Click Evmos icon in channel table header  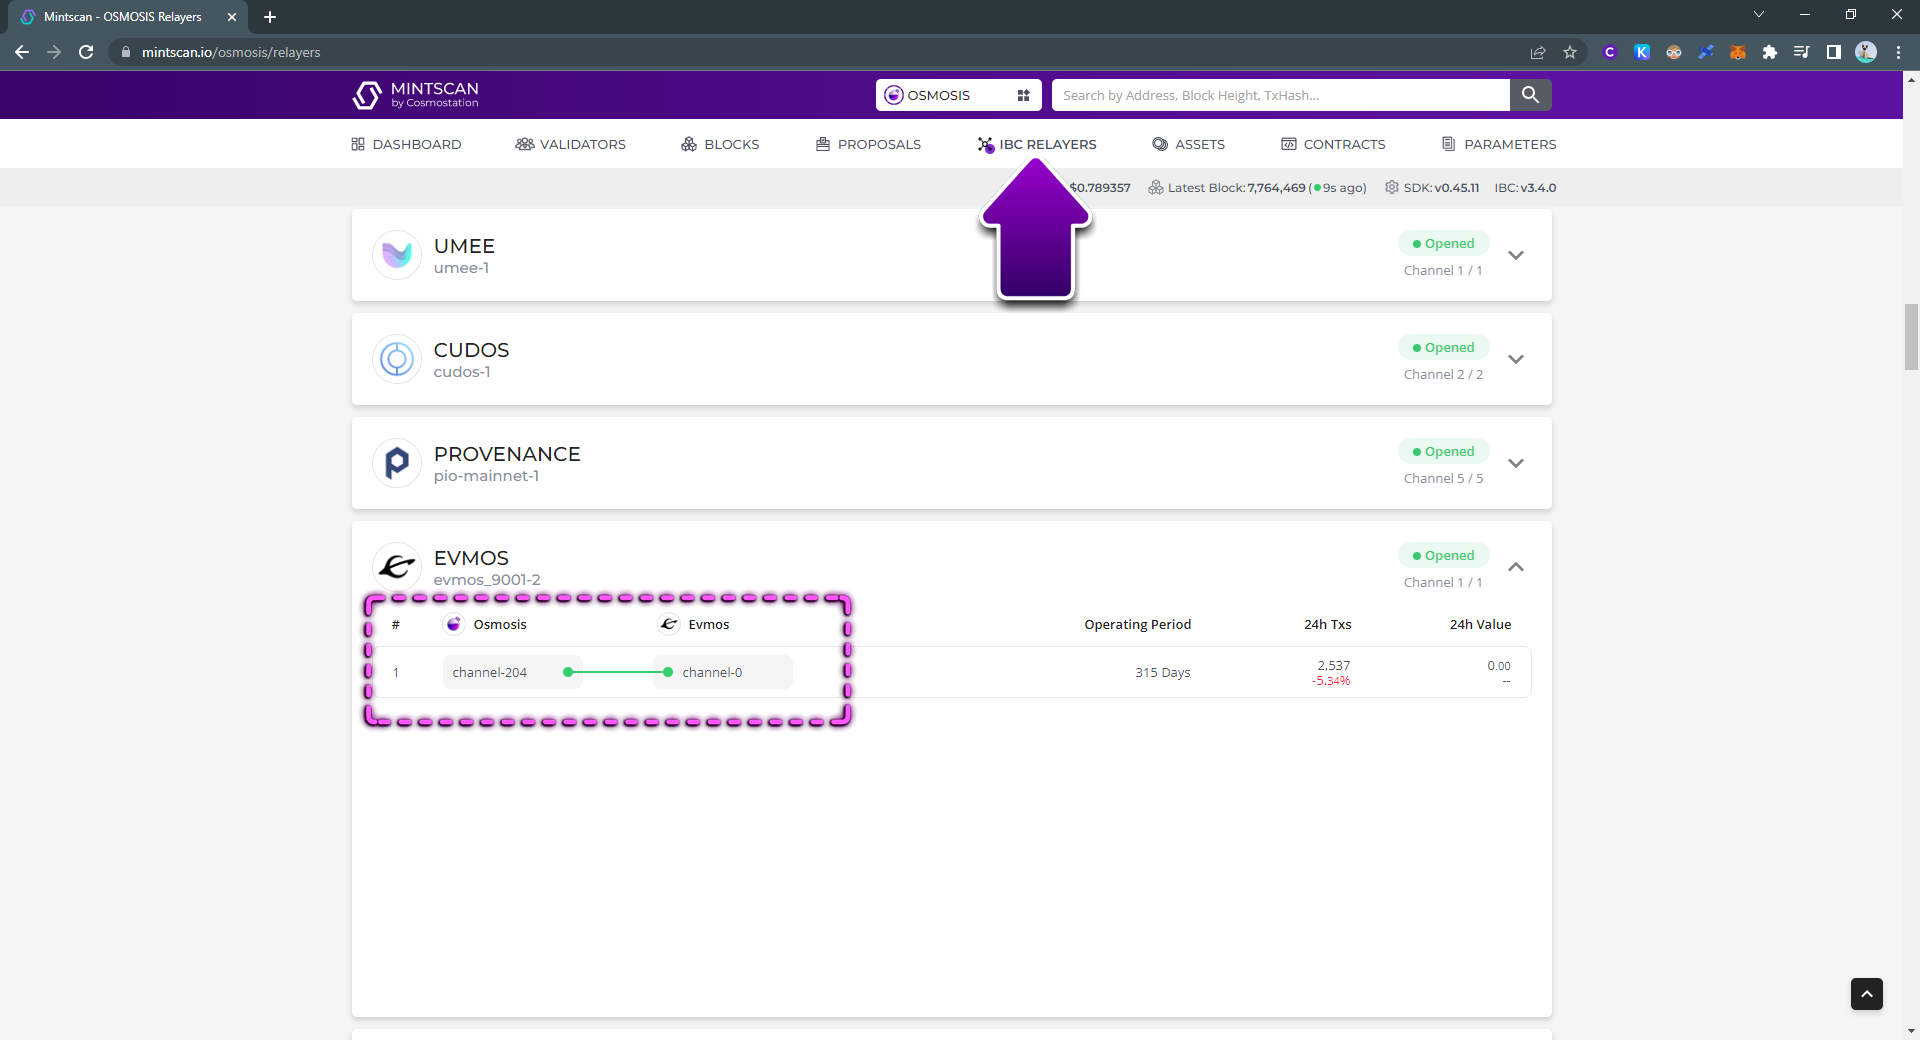[x=669, y=624]
